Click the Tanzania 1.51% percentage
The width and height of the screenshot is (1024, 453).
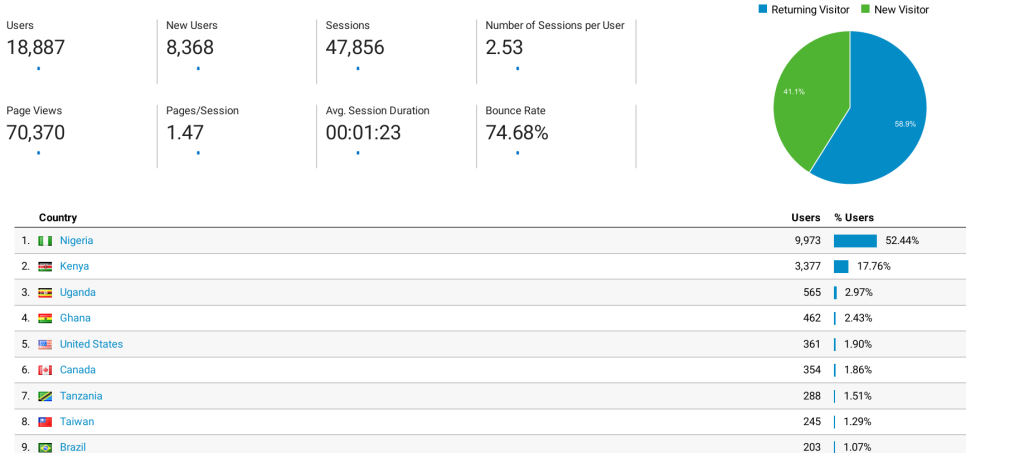click(858, 396)
